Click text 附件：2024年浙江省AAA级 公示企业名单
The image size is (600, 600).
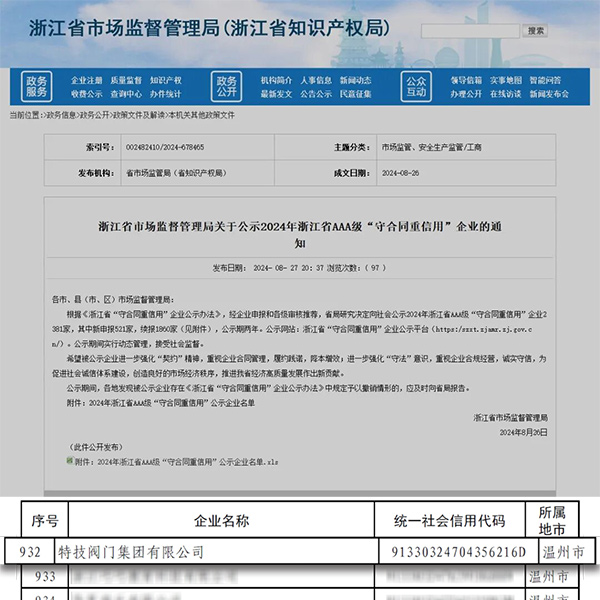[161, 403]
